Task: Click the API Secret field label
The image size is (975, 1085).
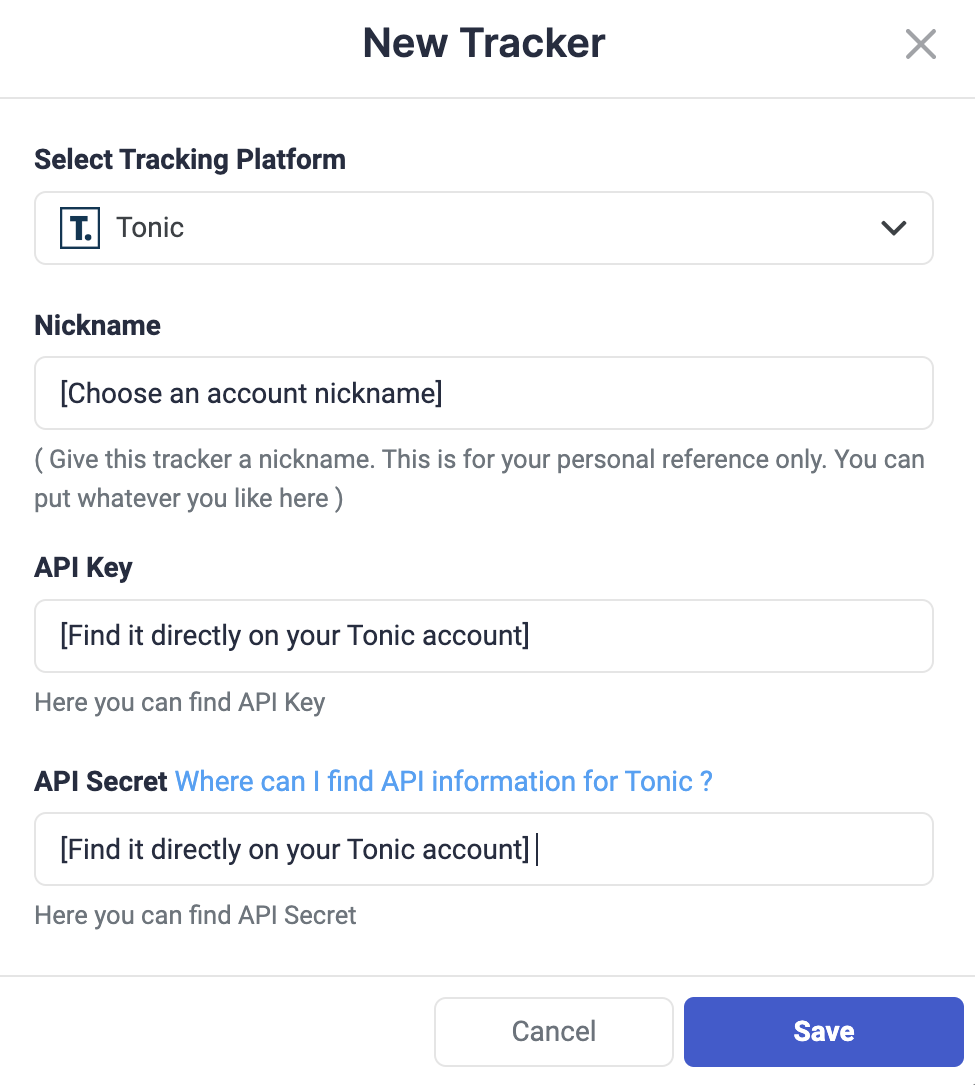Action: tap(97, 781)
